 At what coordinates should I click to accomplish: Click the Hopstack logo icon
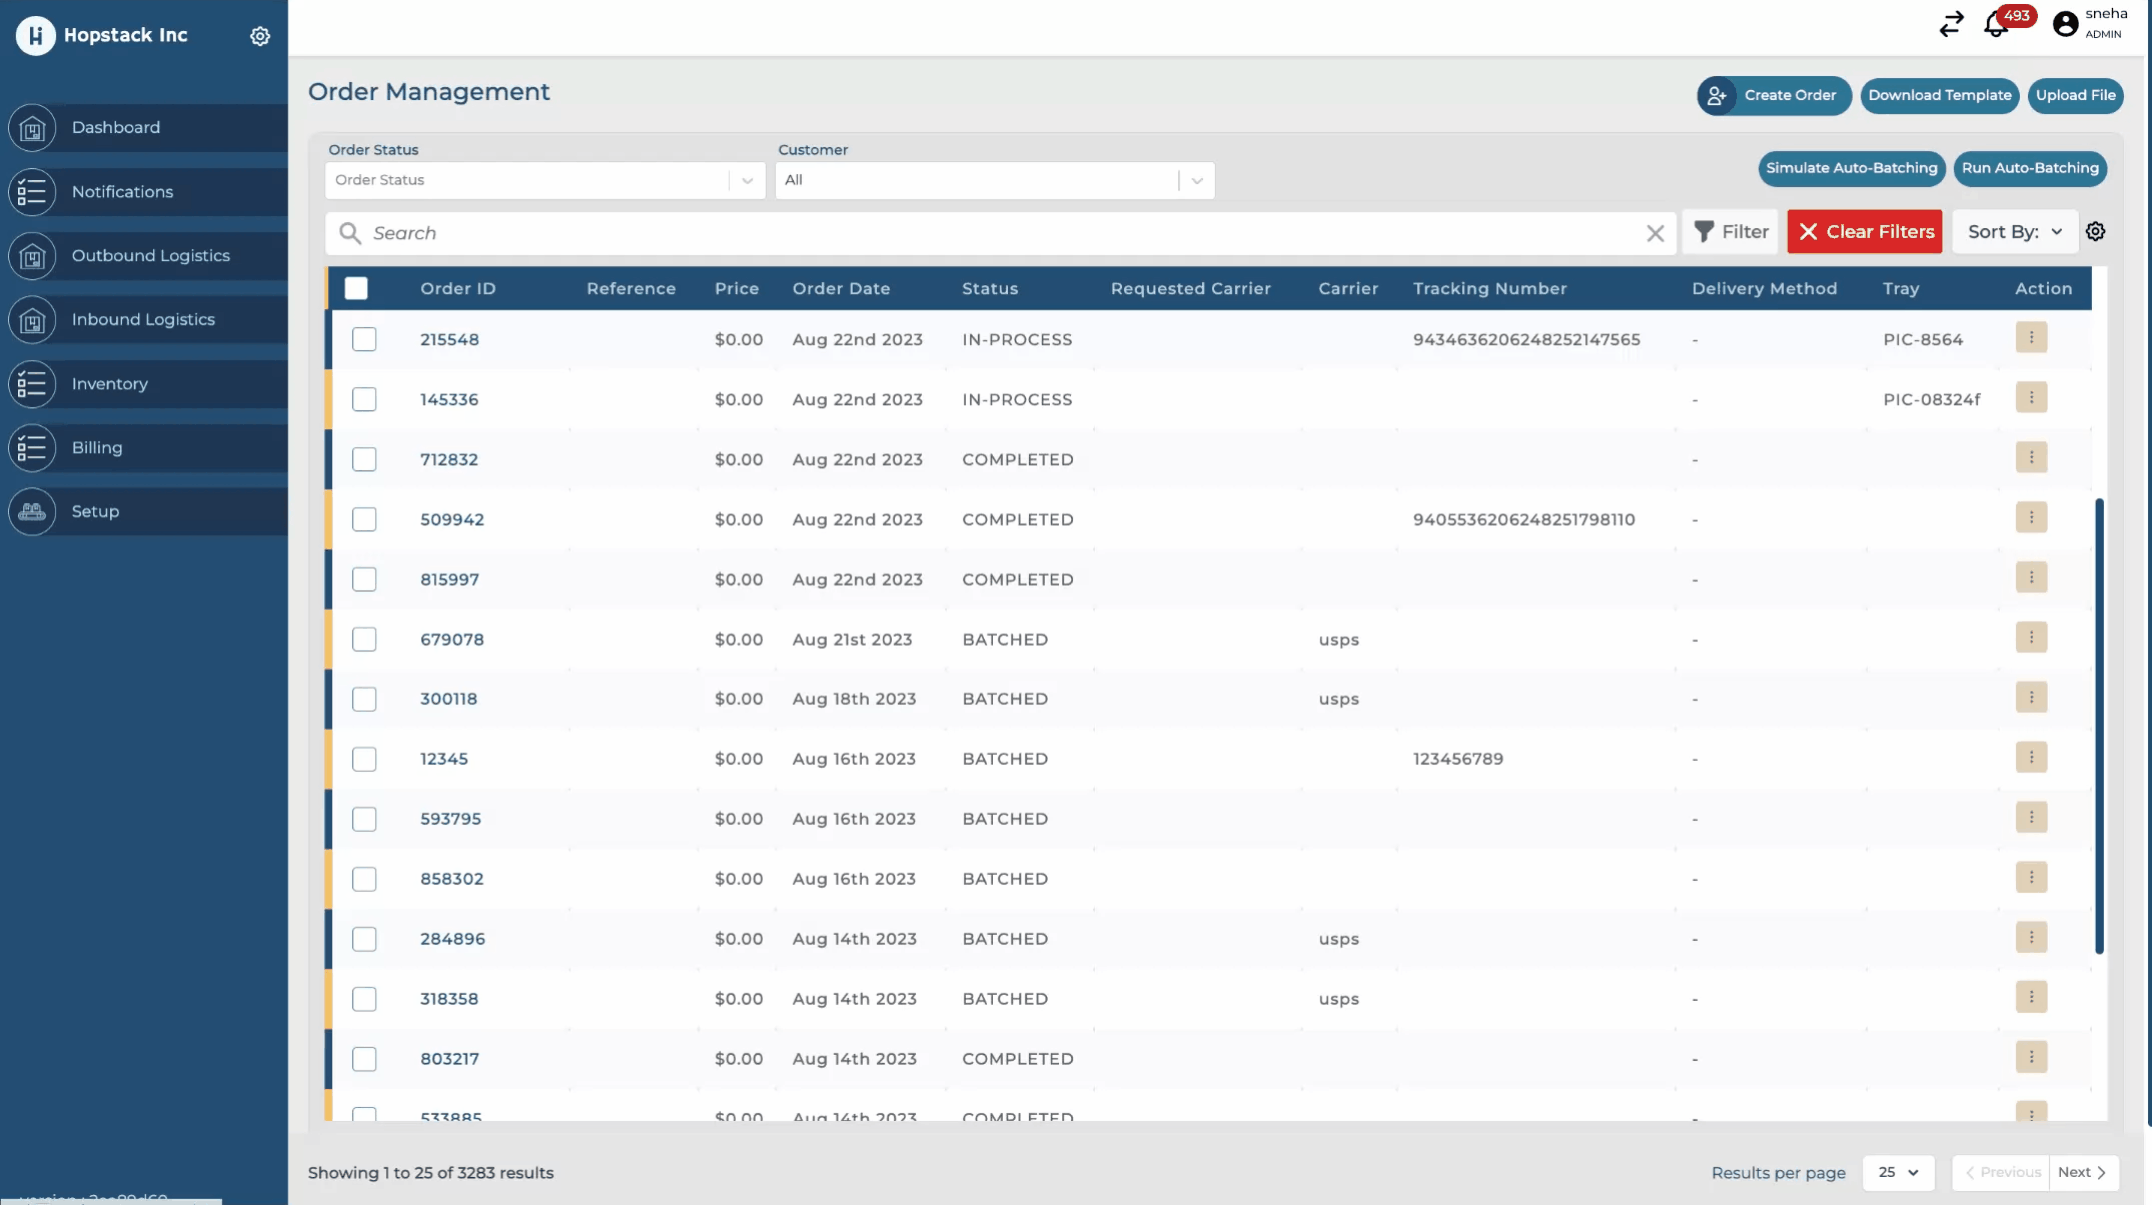coord(35,35)
